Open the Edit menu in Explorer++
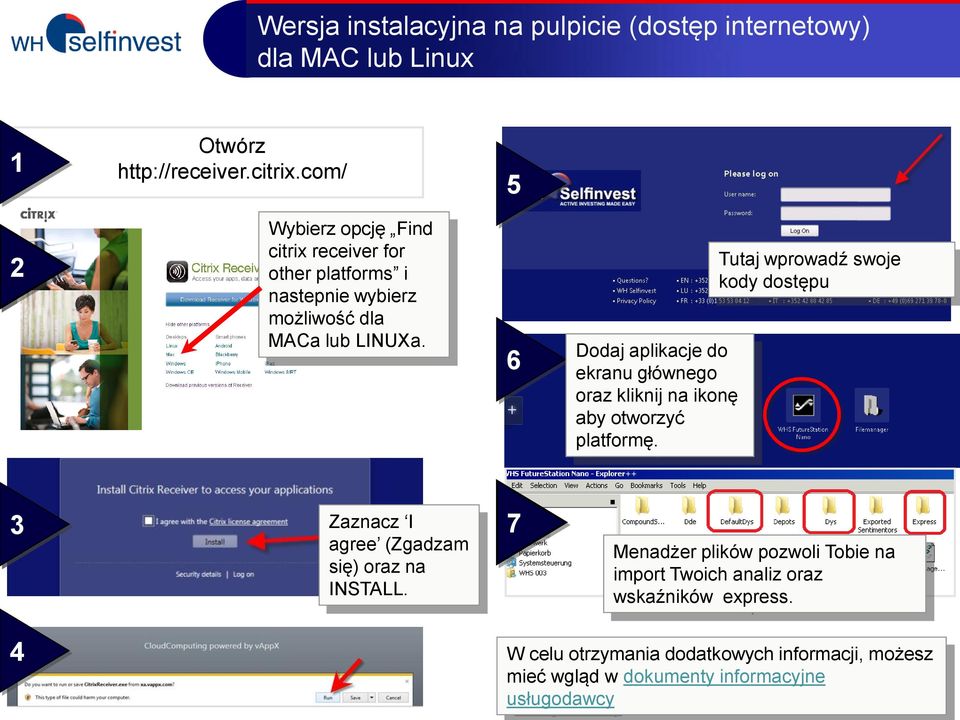The height and width of the screenshot is (720, 960). pos(517,485)
